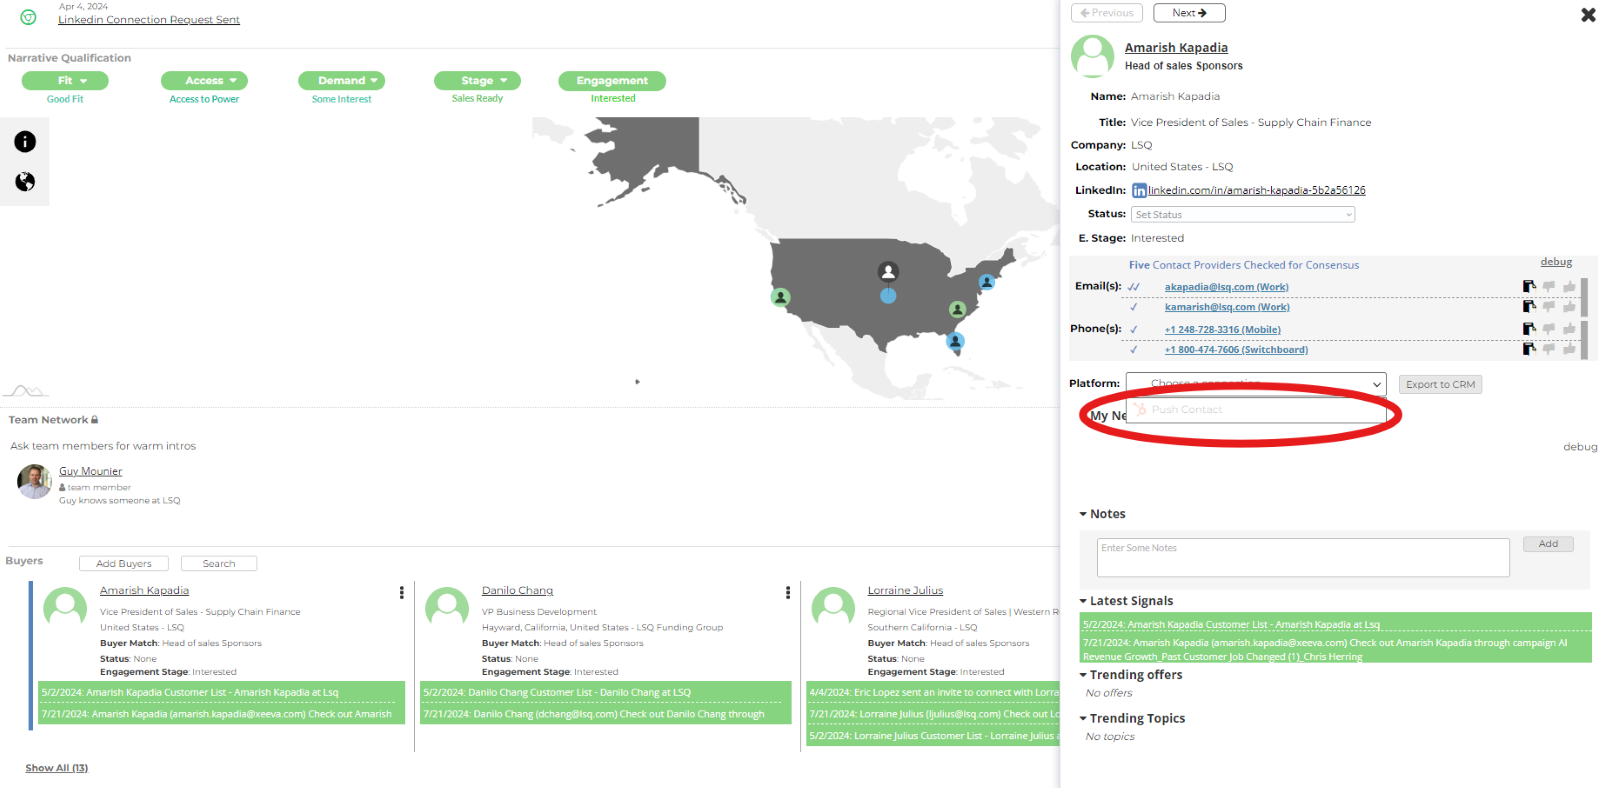
Task: Go to the Previous contact
Action: pos(1107,13)
